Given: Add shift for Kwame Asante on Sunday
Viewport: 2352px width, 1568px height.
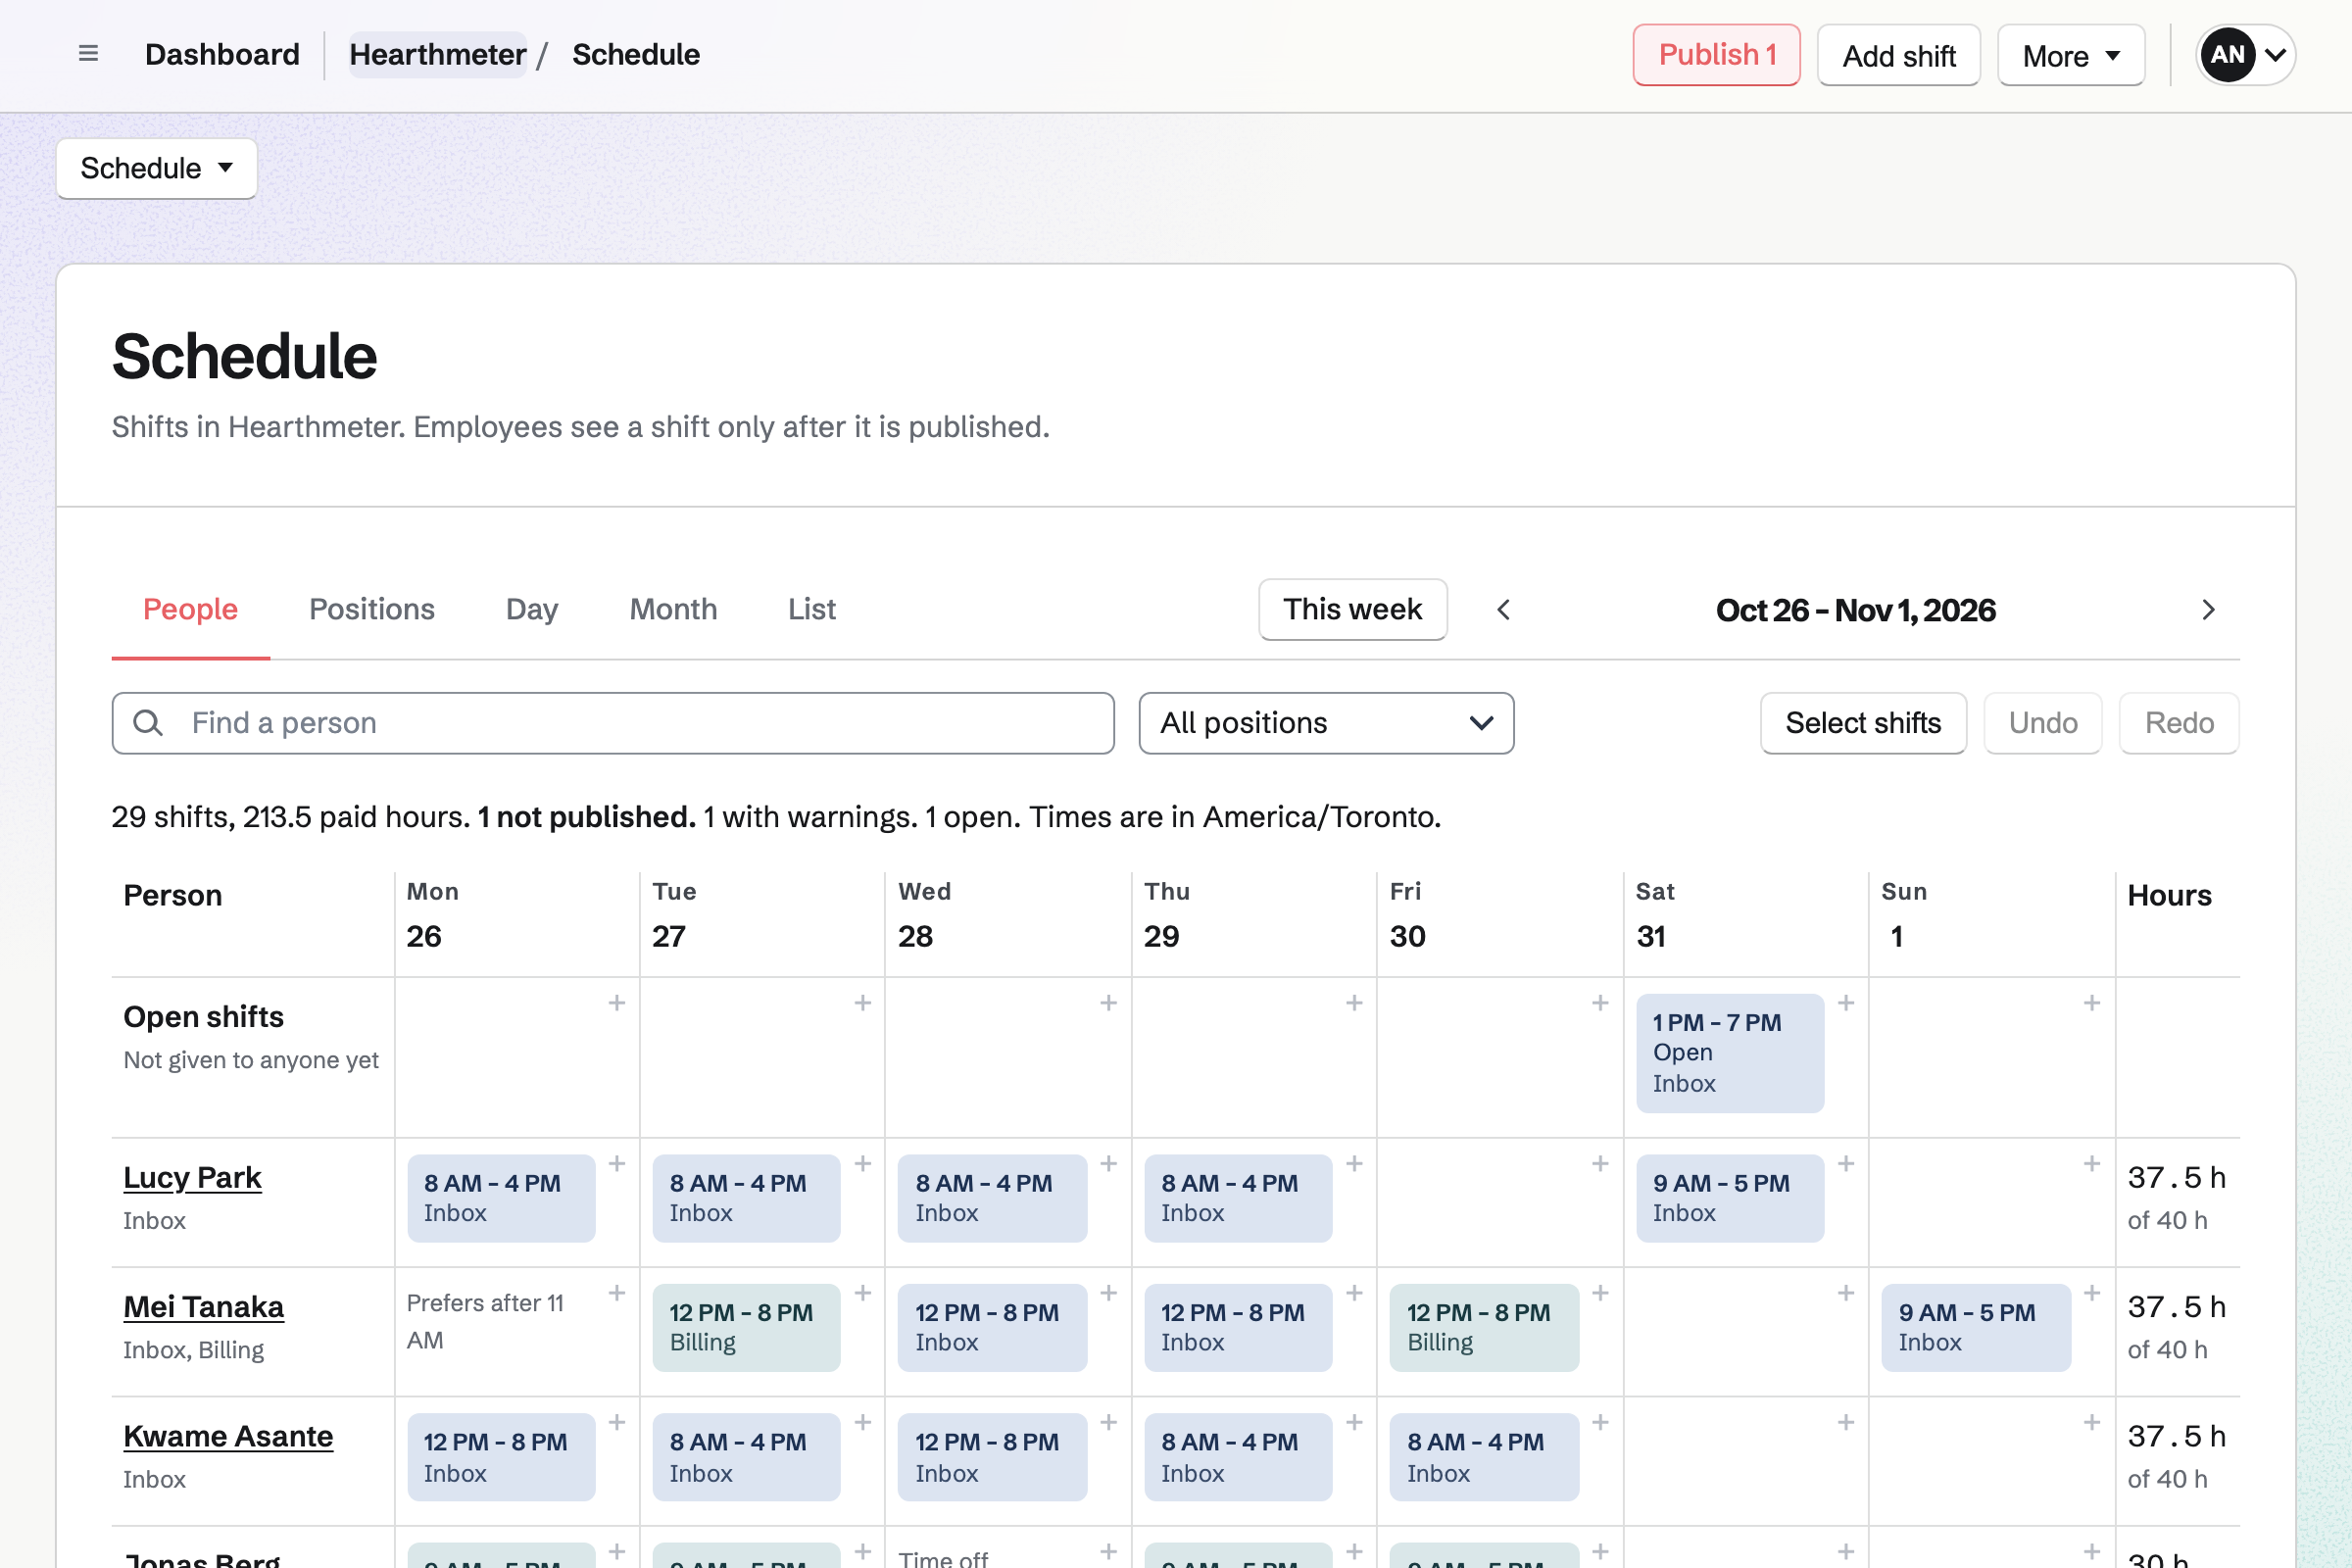Looking at the screenshot, I should point(2092,1422).
